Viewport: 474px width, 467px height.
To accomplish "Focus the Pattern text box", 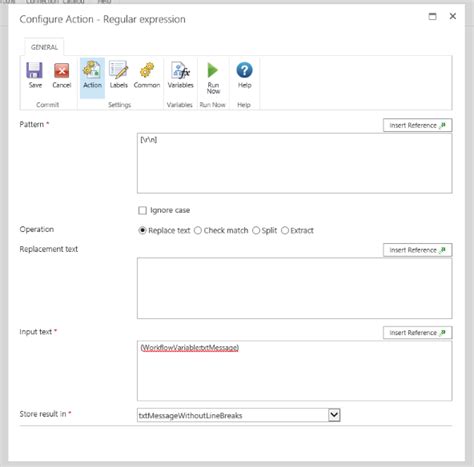I will coord(295,163).
